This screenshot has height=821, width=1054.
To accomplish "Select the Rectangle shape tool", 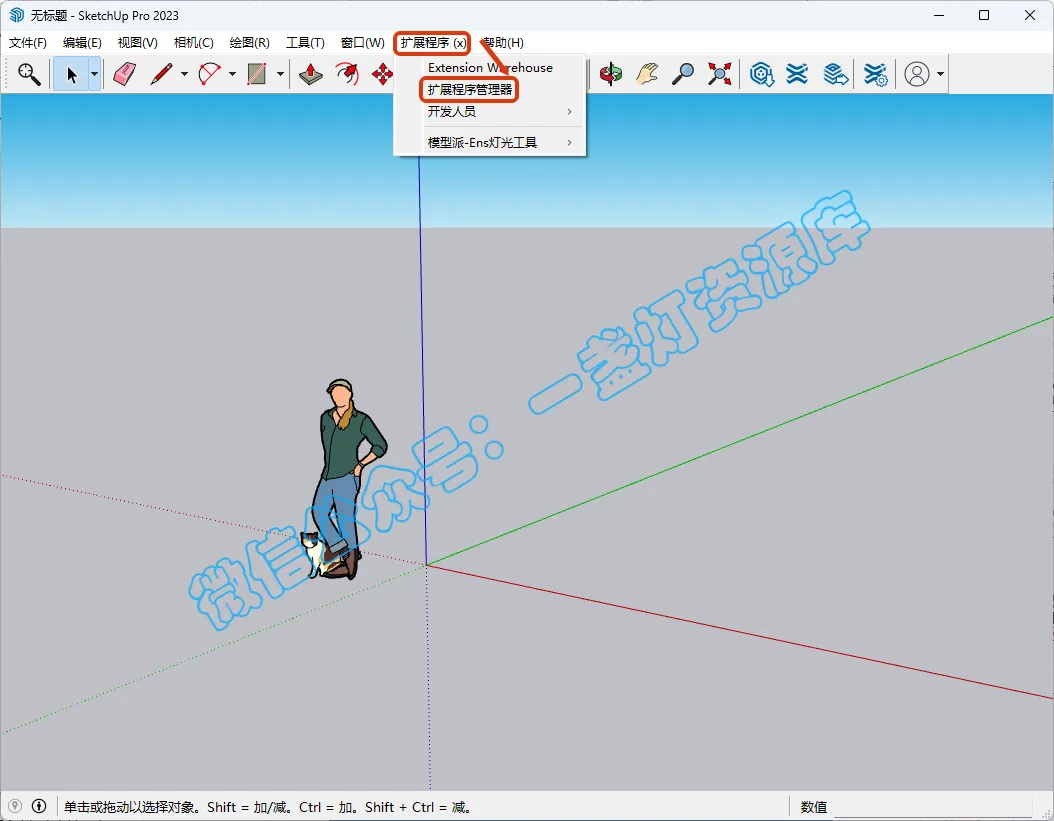I will coord(257,74).
